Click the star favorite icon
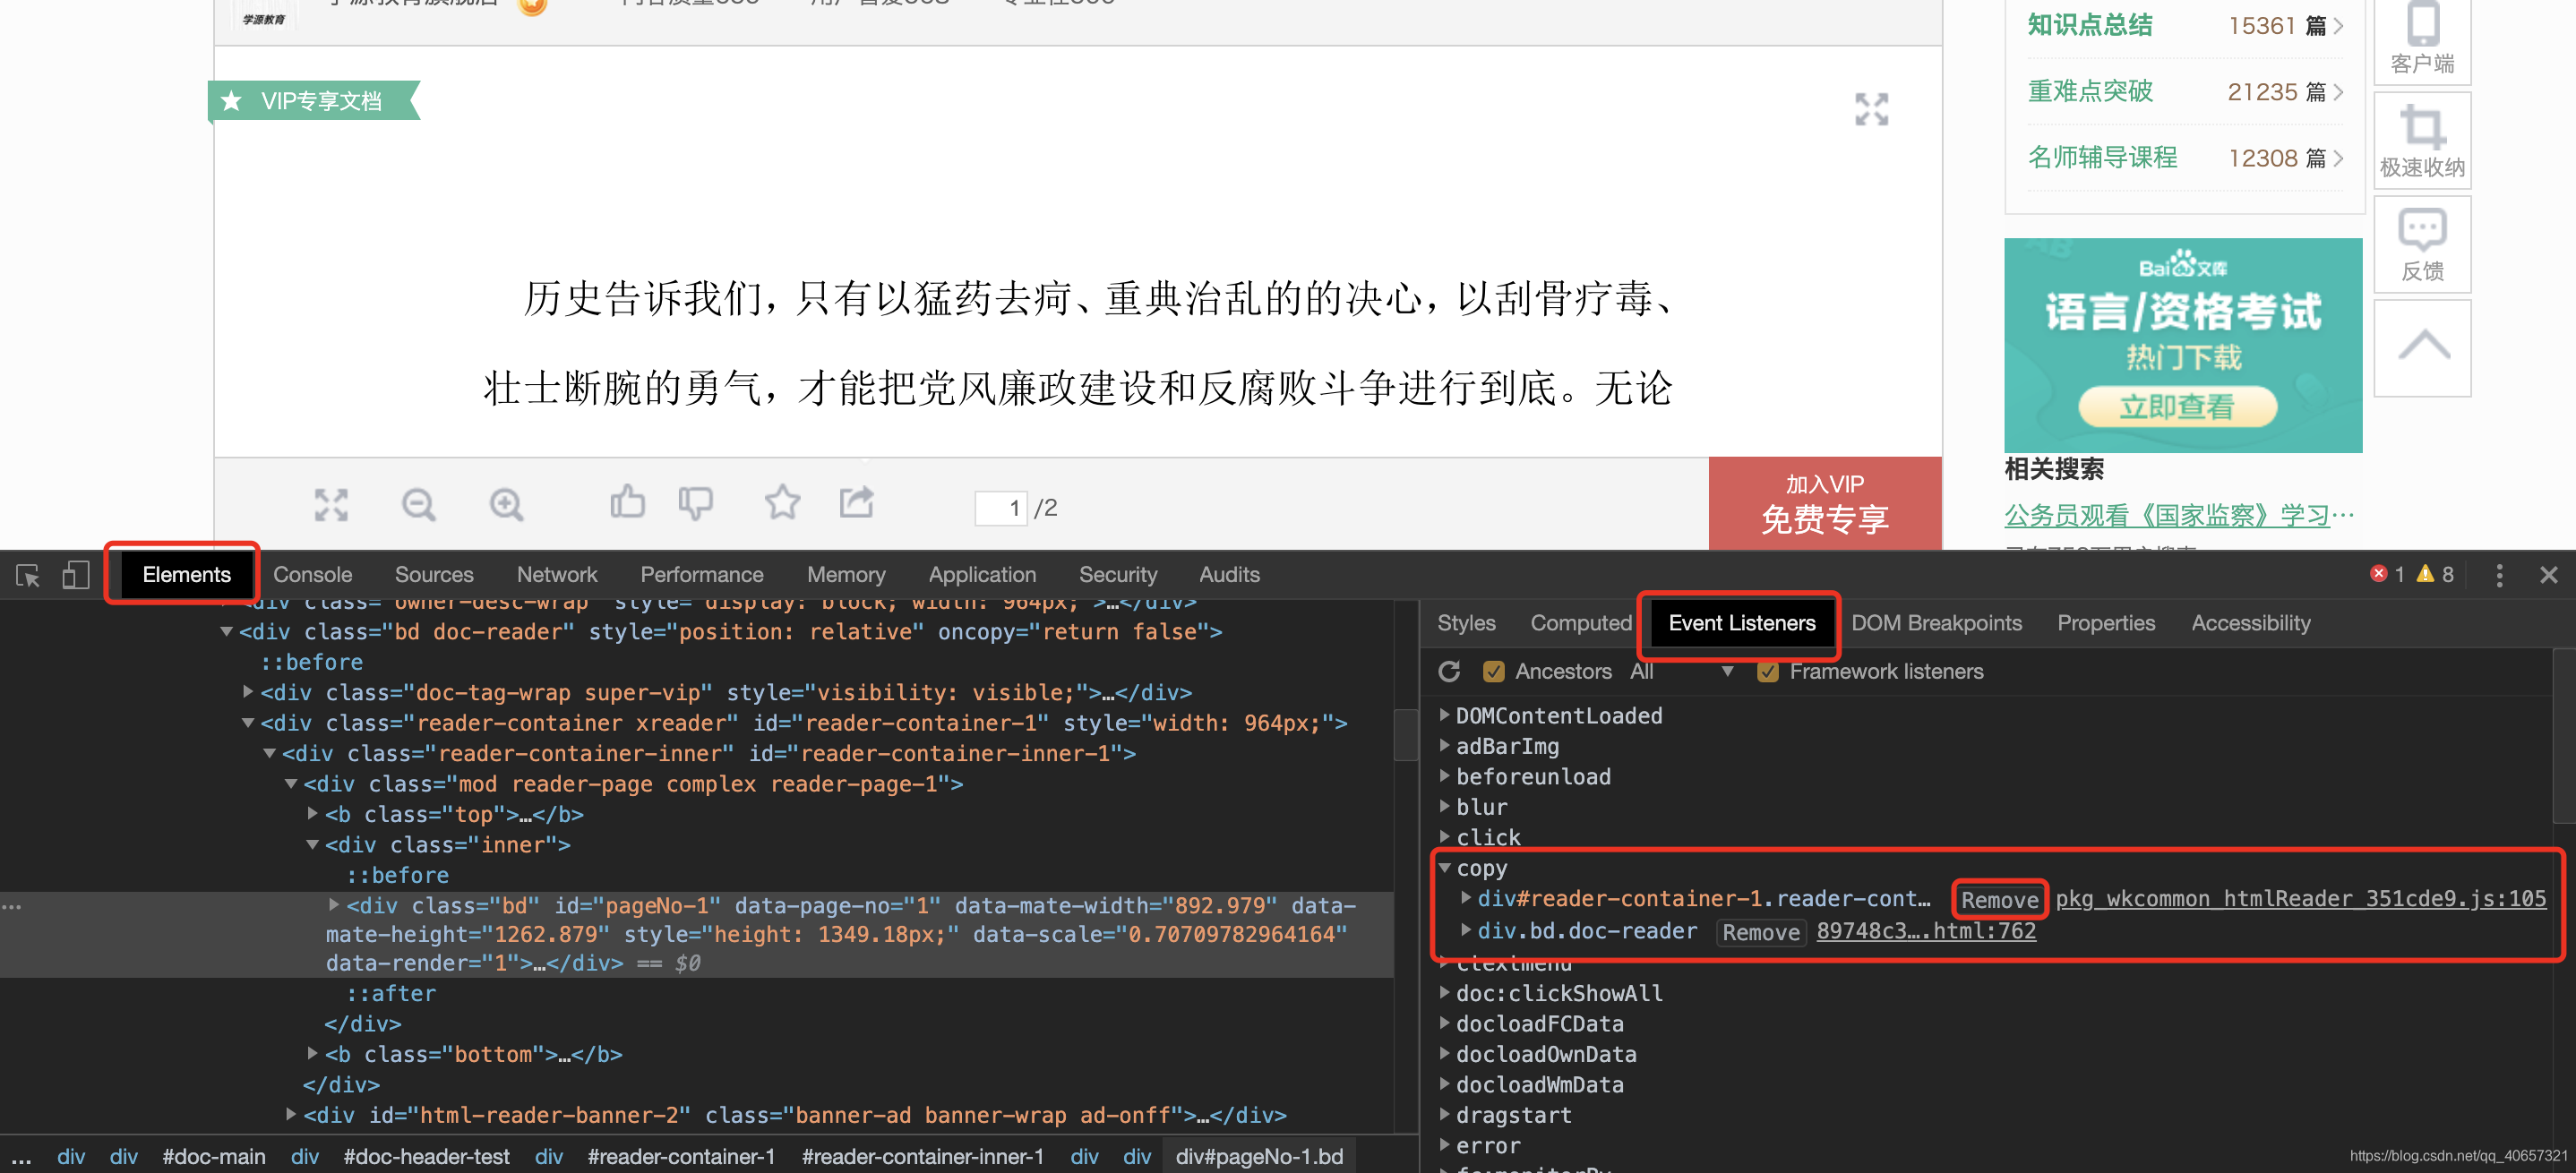The height and width of the screenshot is (1173, 2576). (782, 502)
